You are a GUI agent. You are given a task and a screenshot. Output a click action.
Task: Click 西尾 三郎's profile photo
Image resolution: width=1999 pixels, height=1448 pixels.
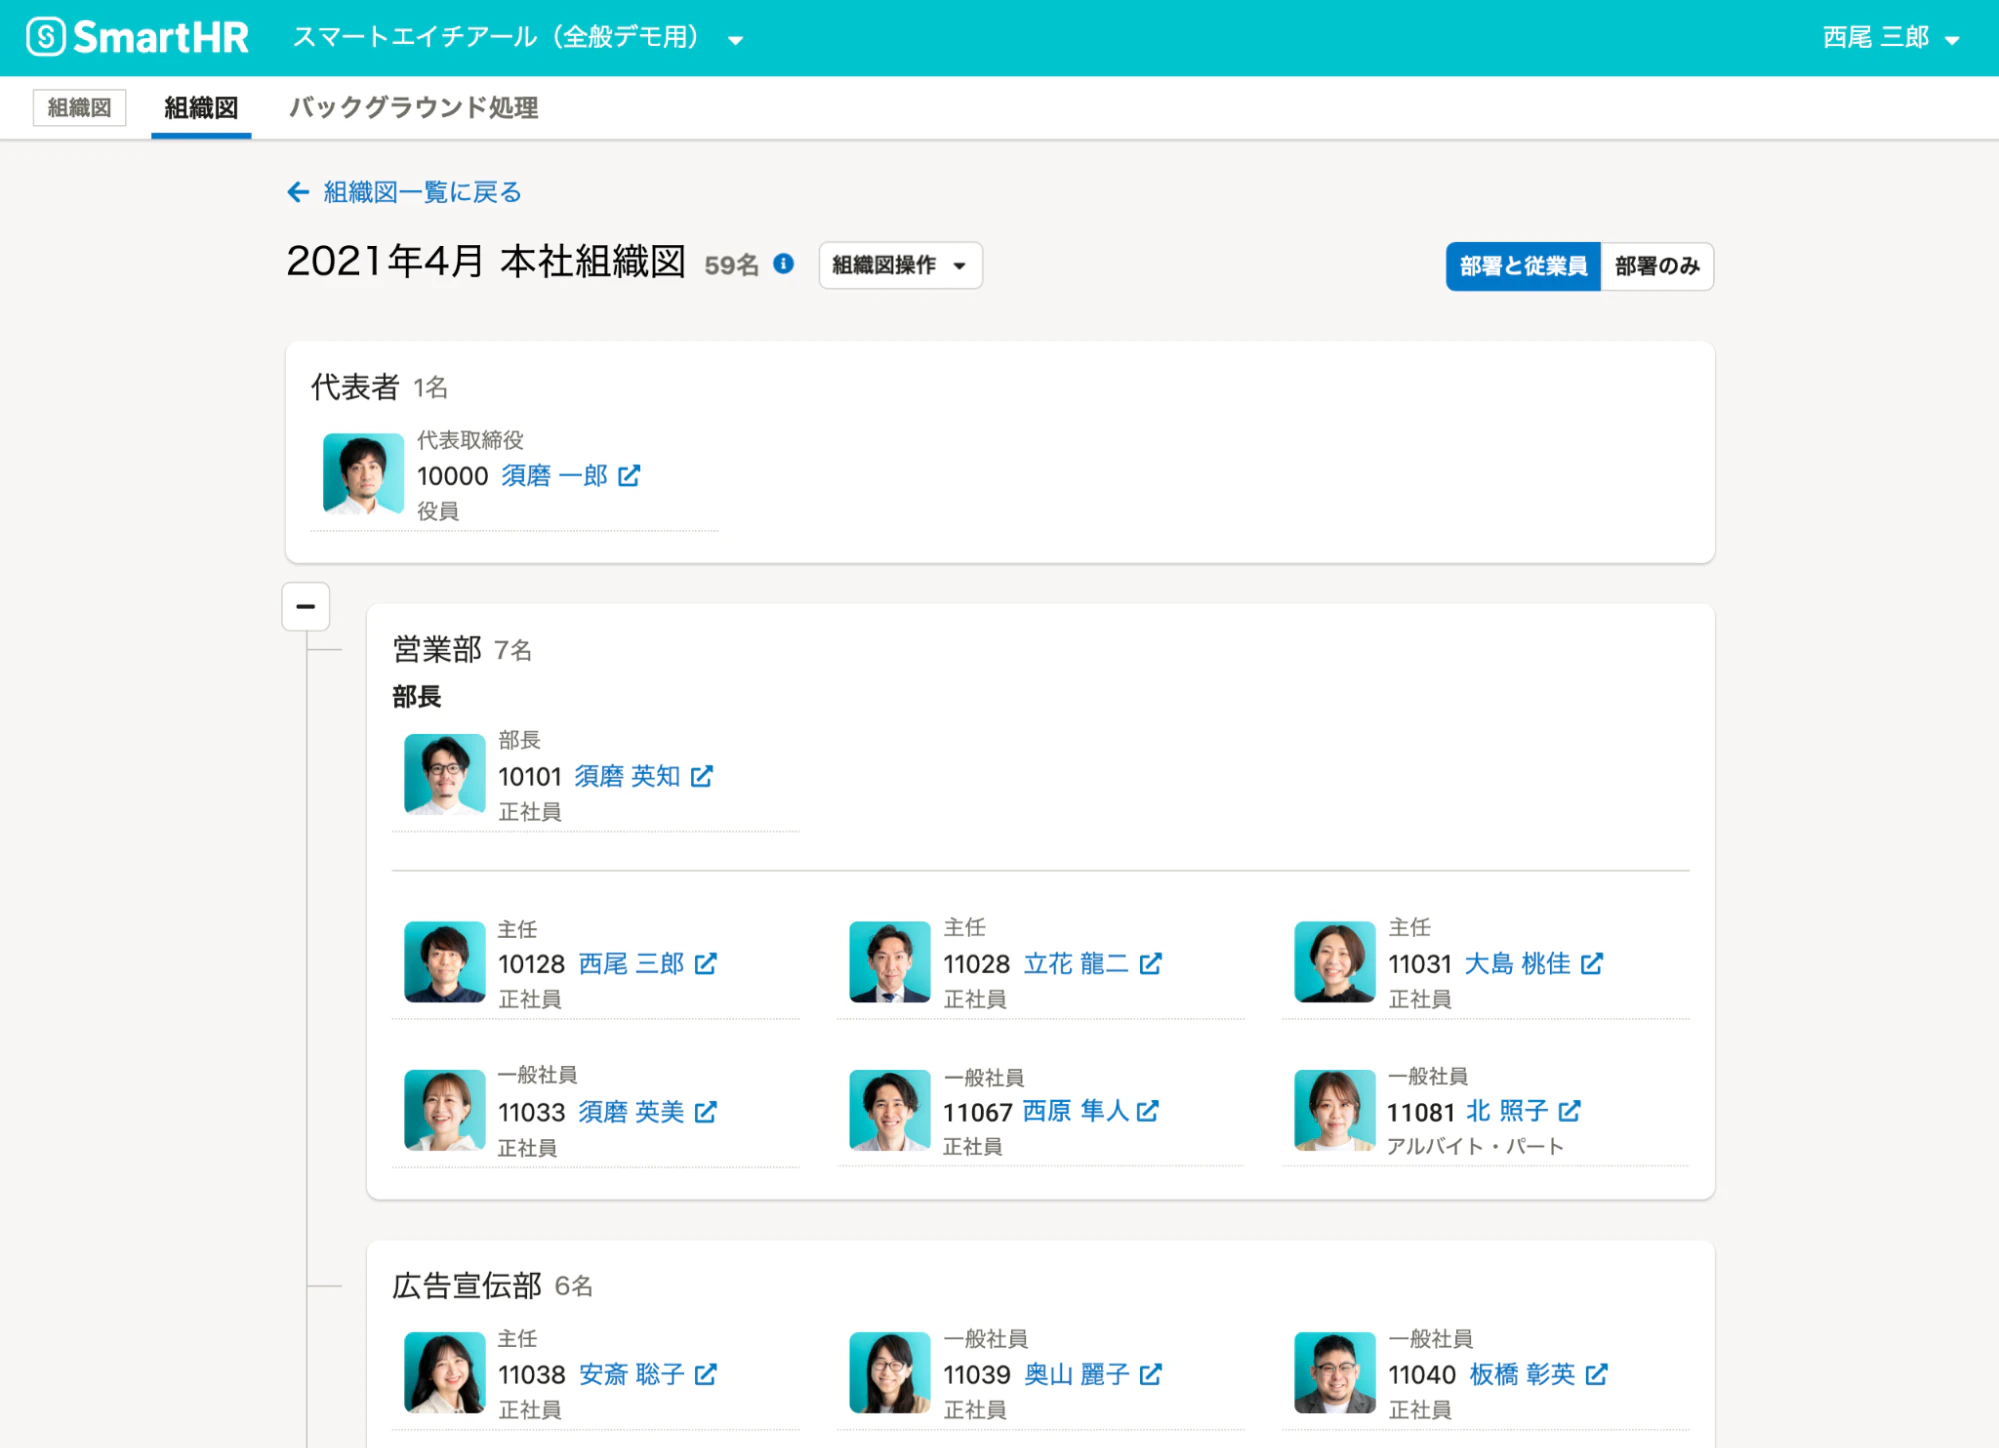click(445, 962)
